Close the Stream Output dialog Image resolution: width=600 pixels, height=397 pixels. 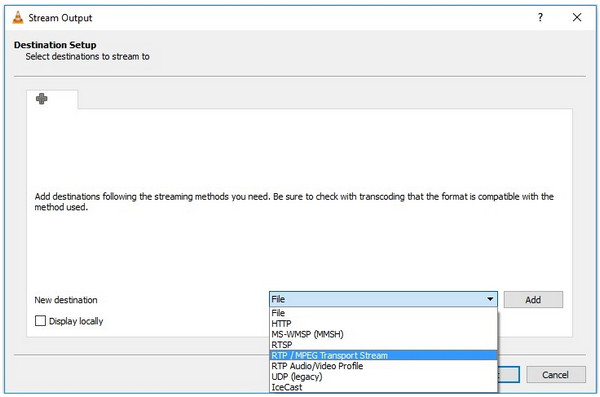click(577, 17)
